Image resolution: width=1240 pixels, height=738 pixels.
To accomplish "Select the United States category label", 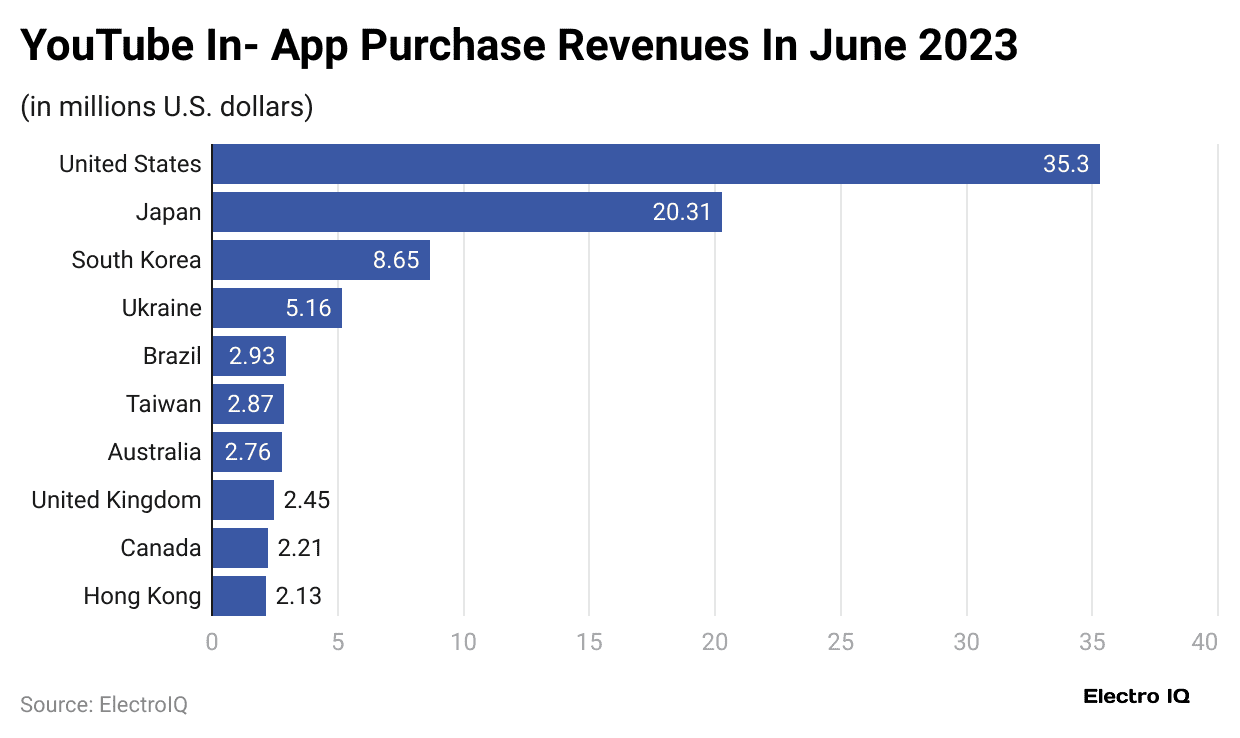I will 130,163.
